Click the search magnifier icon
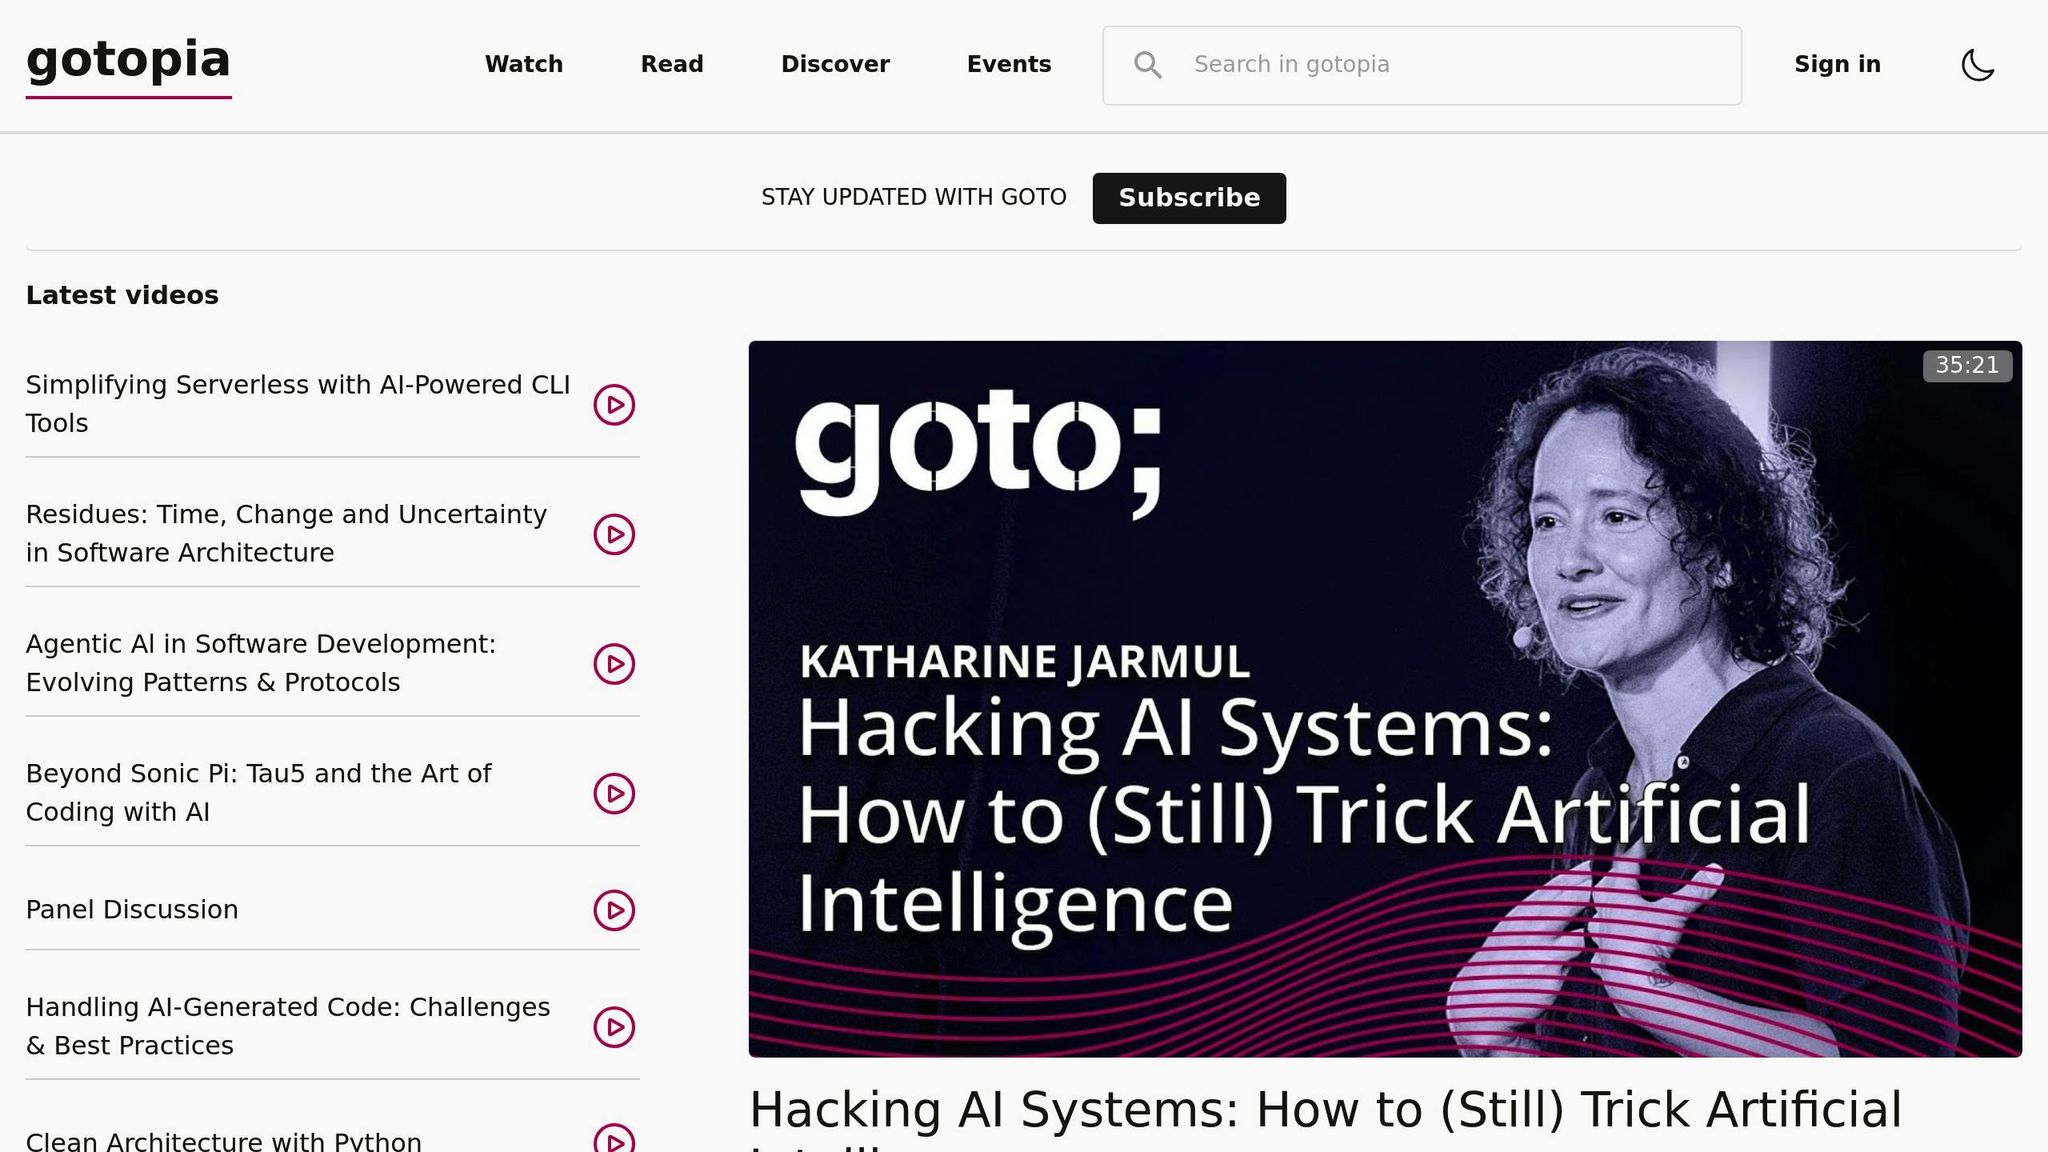Screen dimensions: 2048x1152 click(x=1147, y=65)
